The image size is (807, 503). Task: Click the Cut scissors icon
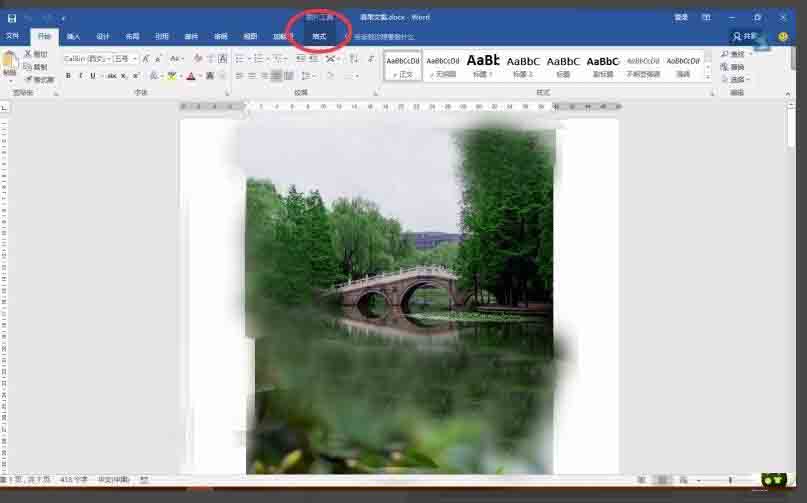pyautogui.click(x=28, y=54)
